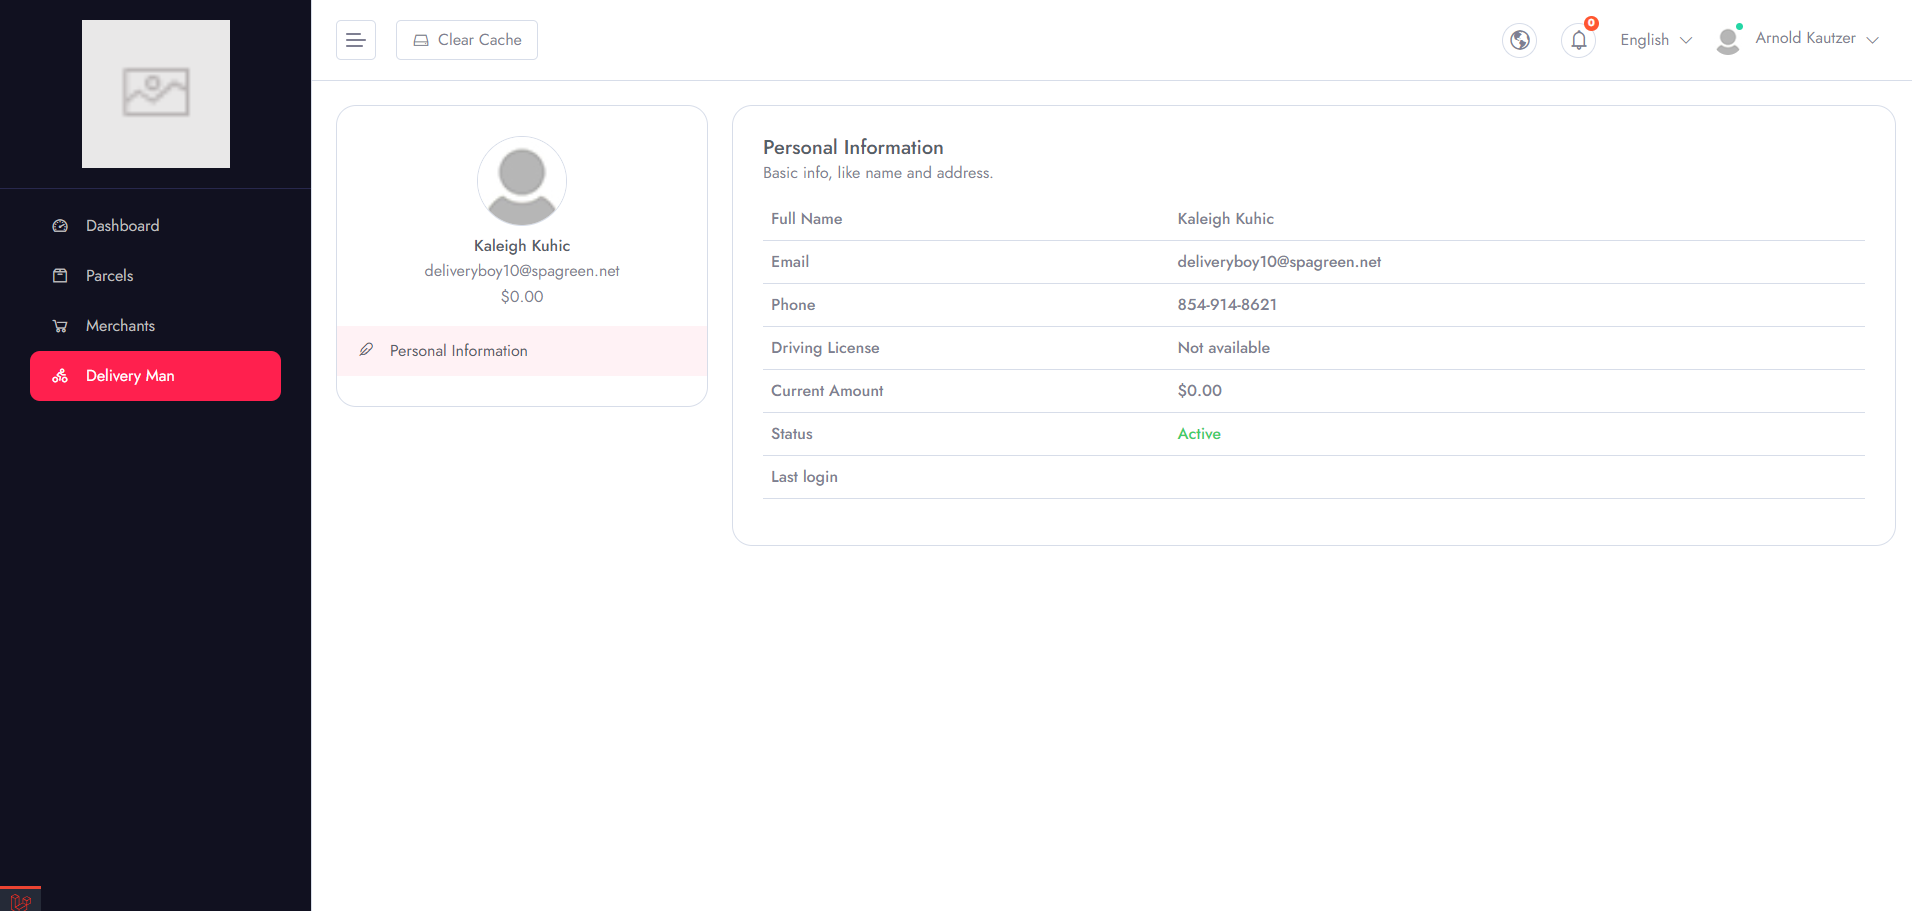This screenshot has width=1912, height=911.
Task: Click the Delivery Man bike icon
Action: point(60,376)
